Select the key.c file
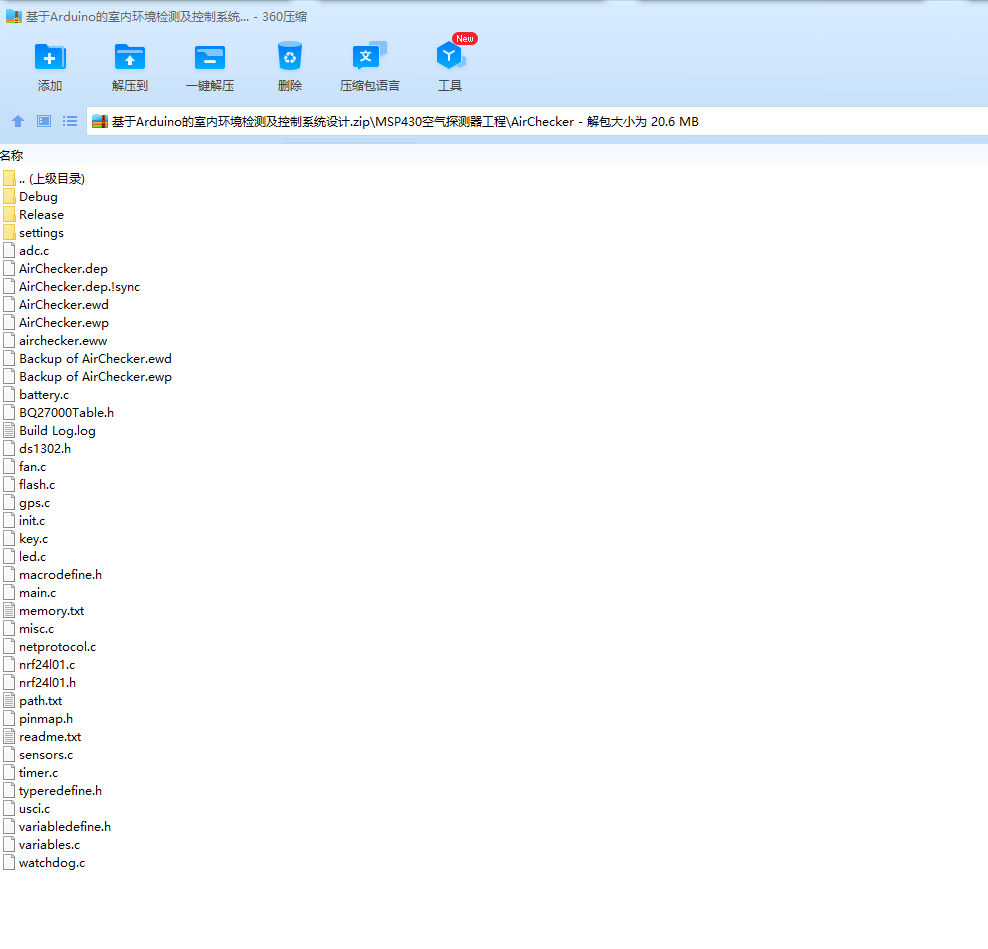Viewport: 988px width, 949px height. pos(26,539)
